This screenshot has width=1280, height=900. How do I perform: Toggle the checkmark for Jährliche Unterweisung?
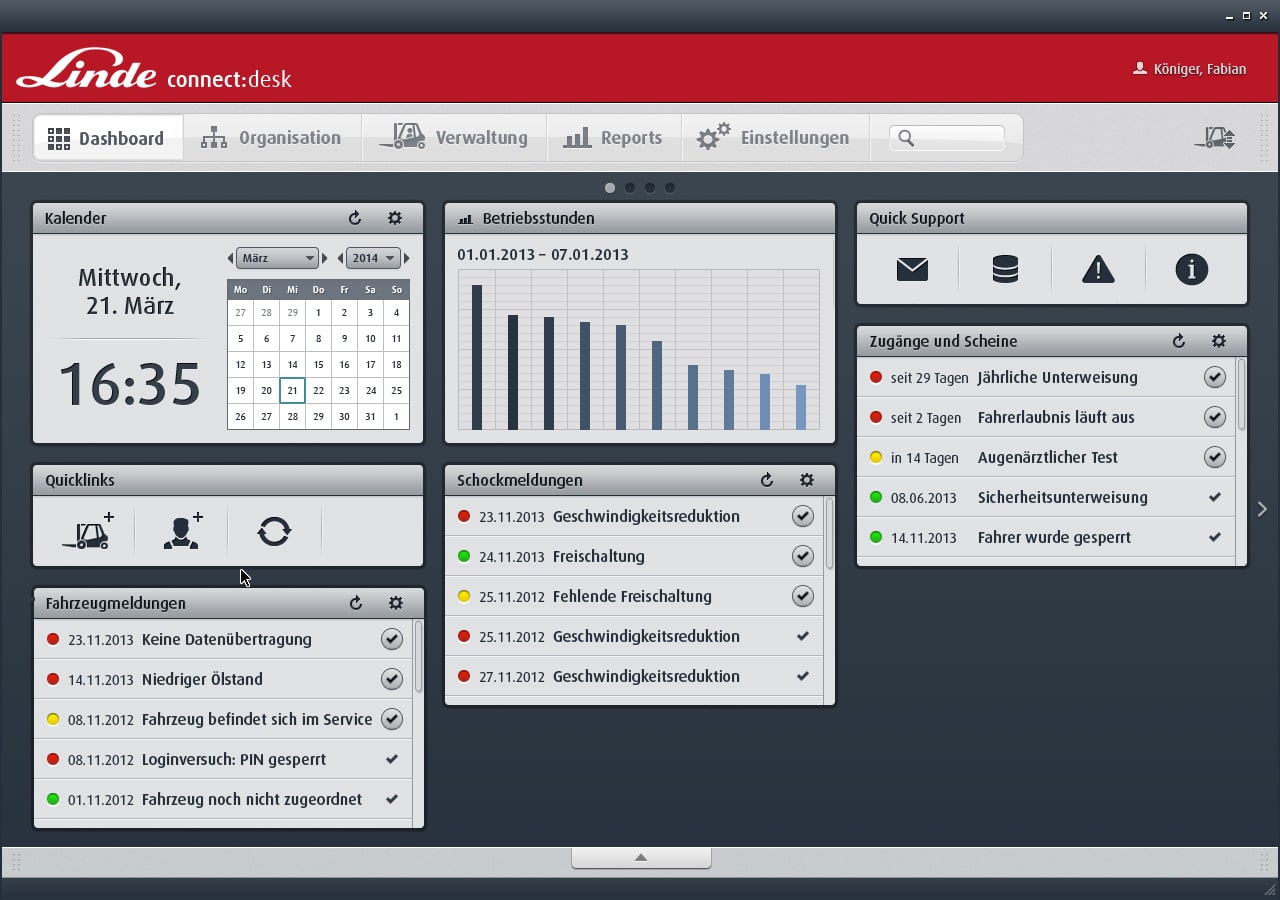1214,377
